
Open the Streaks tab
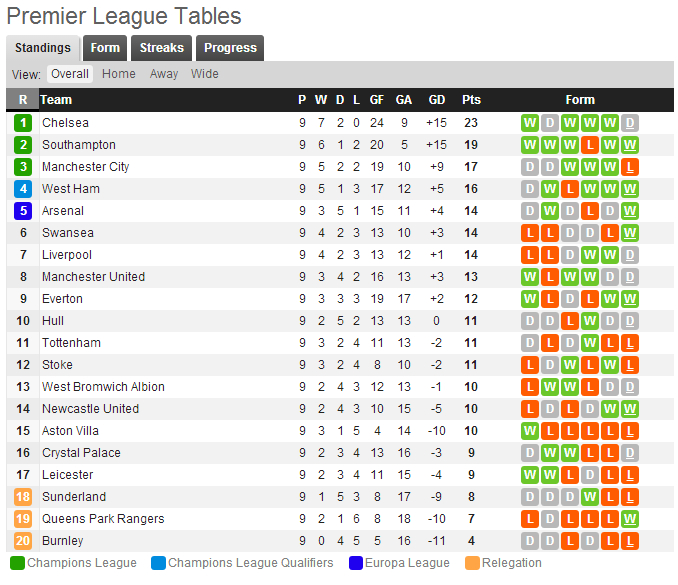(x=161, y=48)
